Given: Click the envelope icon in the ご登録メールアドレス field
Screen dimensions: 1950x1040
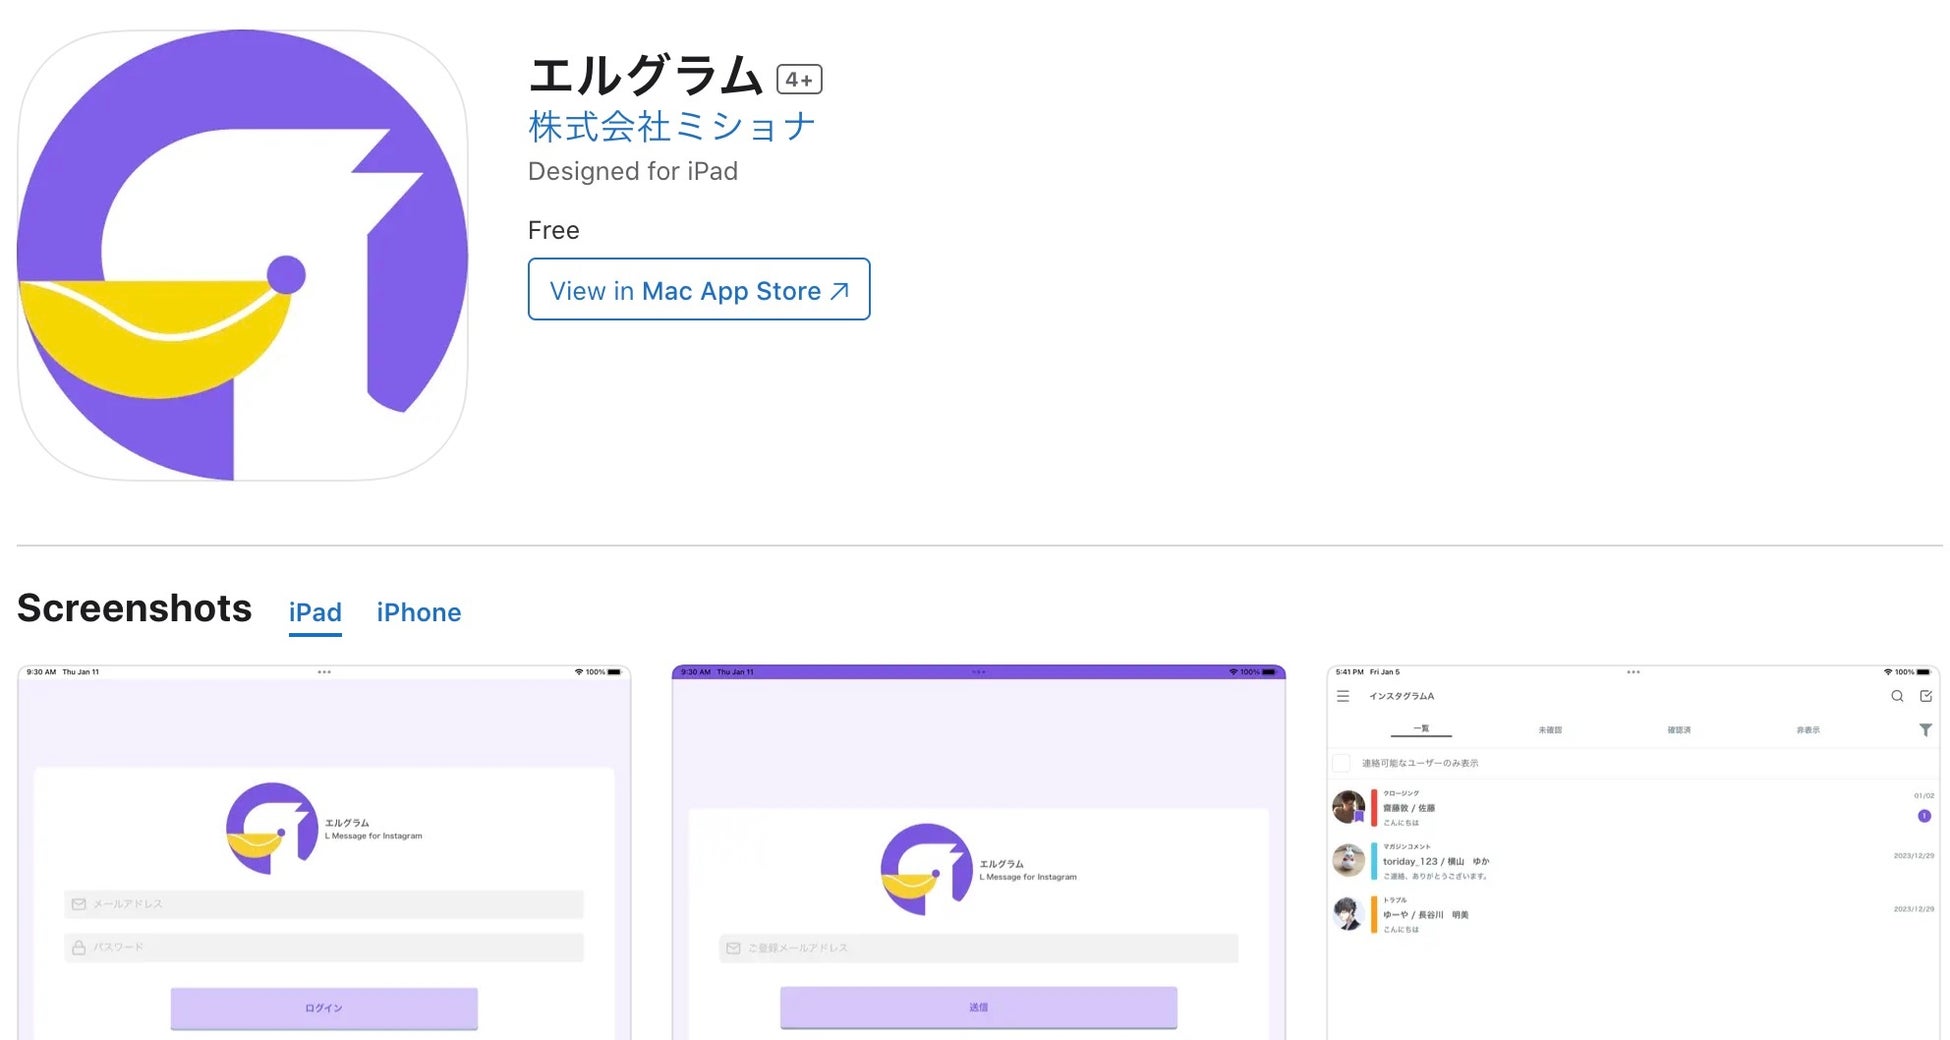Looking at the screenshot, I should click(x=733, y=948).
